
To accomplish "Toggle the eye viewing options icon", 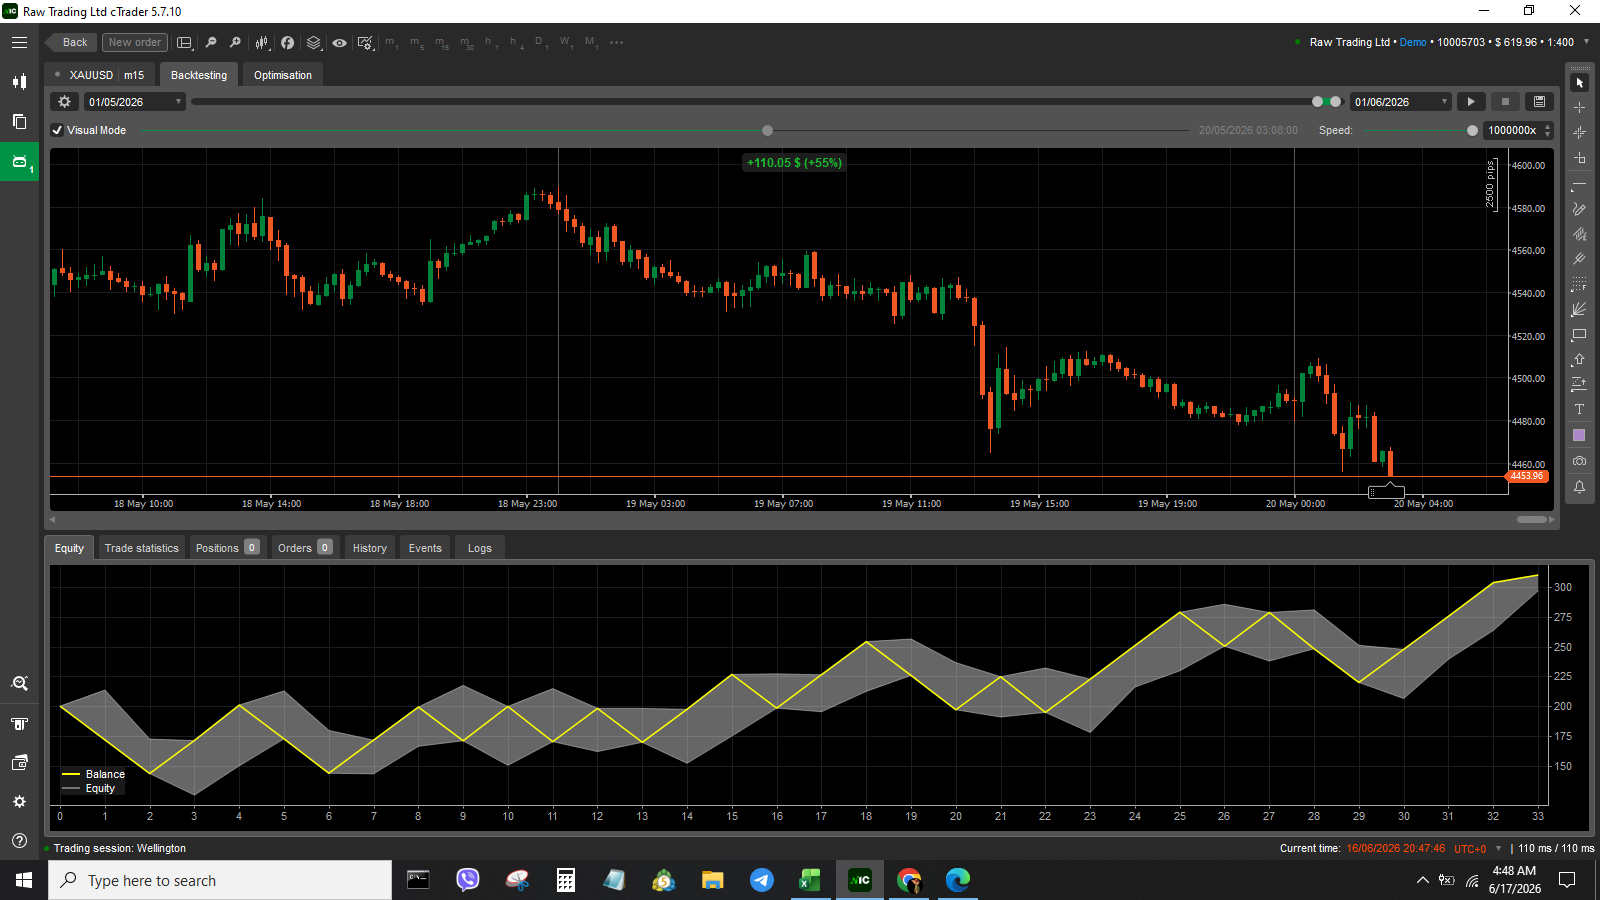I will (x=340, y=43).
